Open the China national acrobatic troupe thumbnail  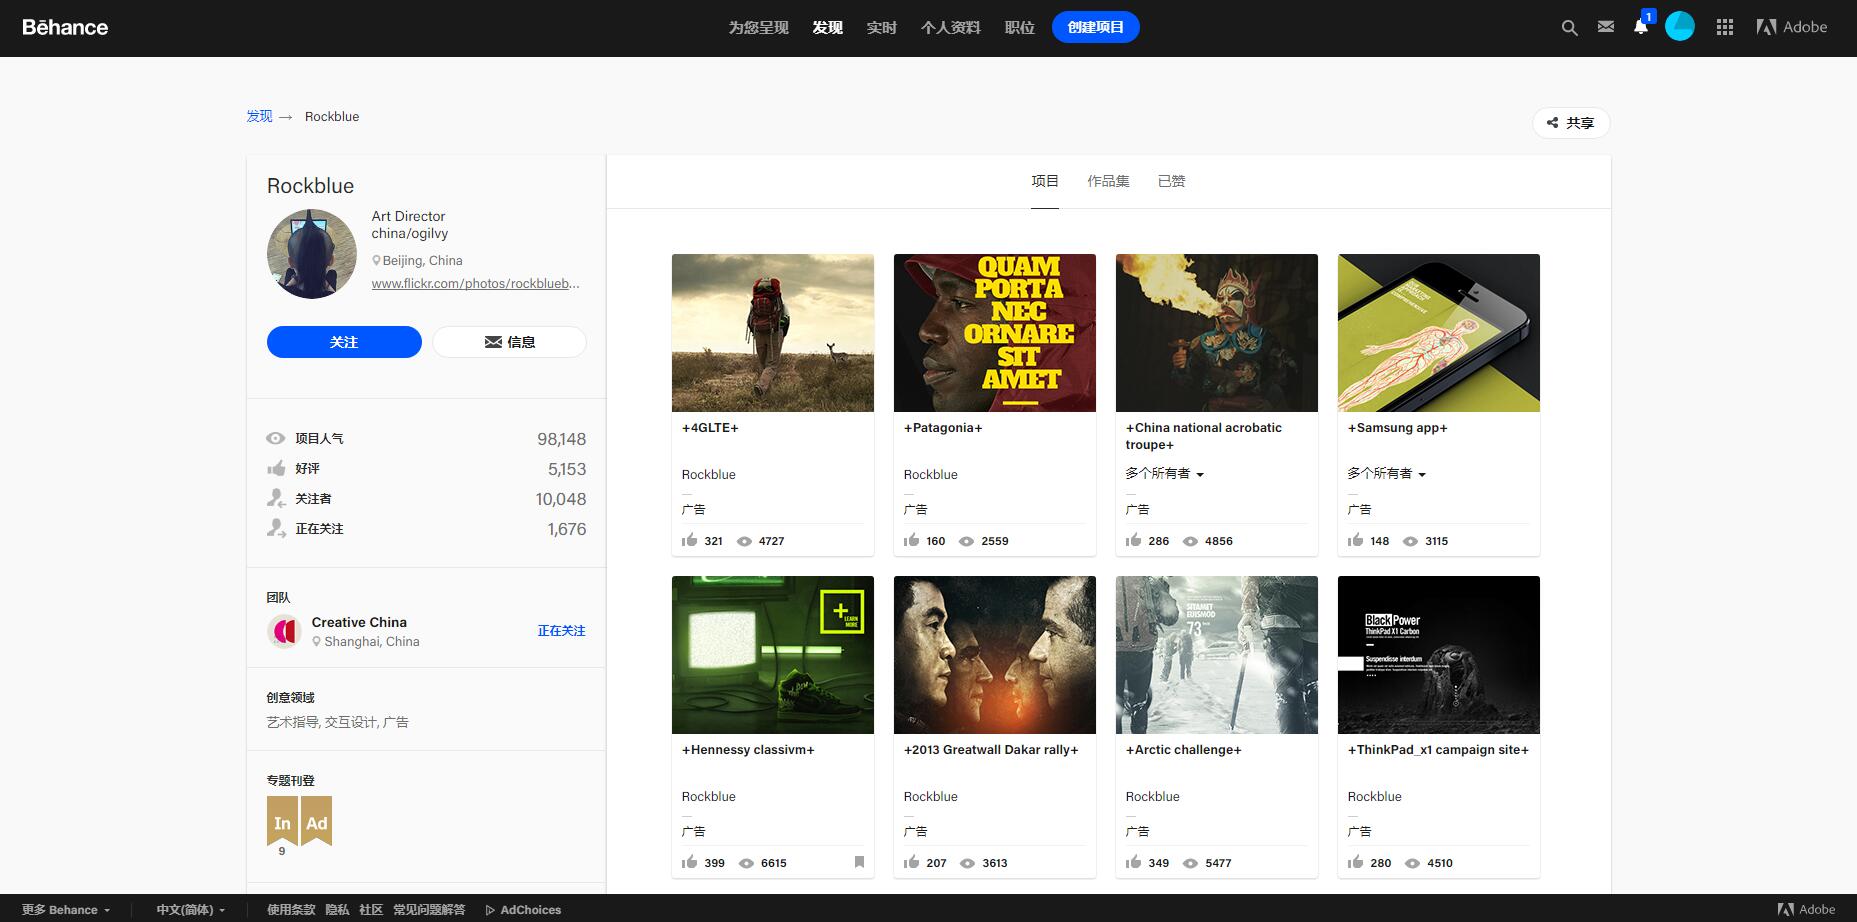click(x=1217, y=333)
